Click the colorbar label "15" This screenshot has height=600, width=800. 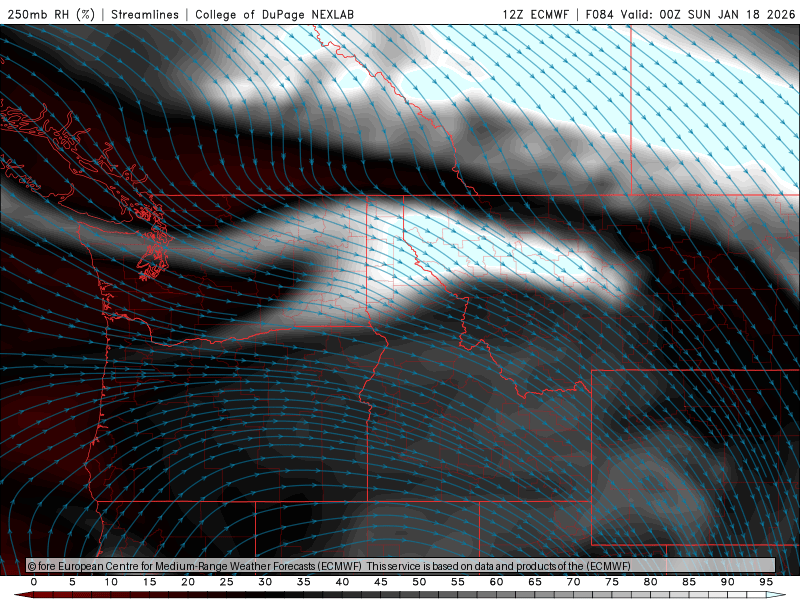[149, 582]
